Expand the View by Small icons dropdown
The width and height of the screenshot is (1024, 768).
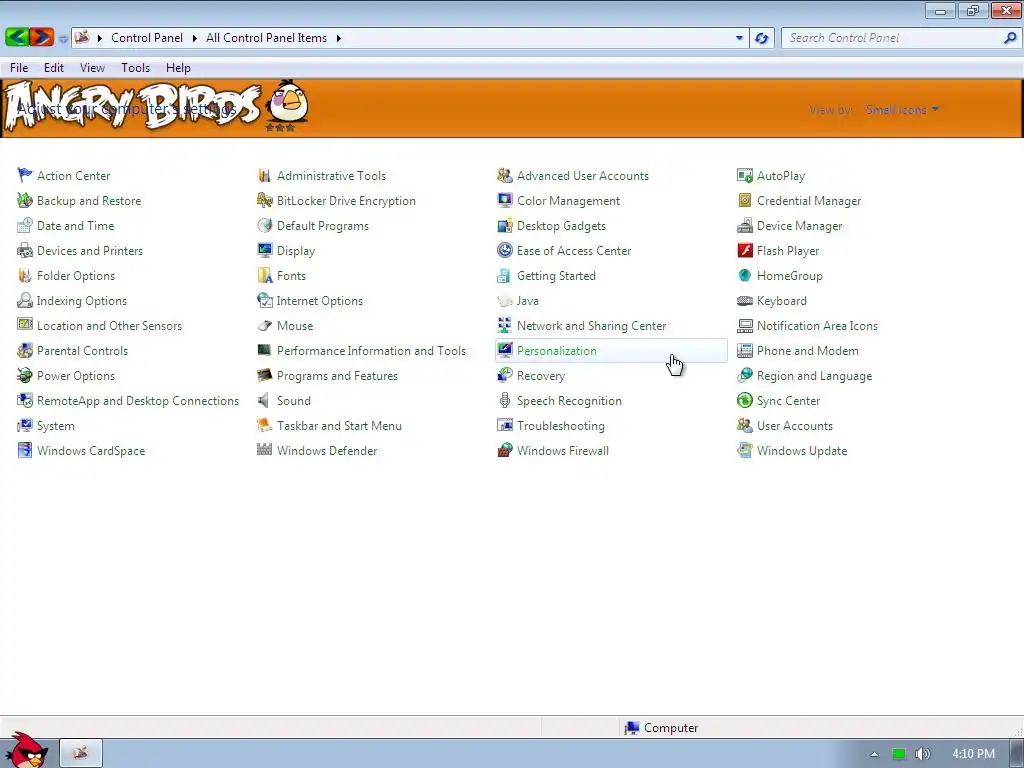(902, 109)
